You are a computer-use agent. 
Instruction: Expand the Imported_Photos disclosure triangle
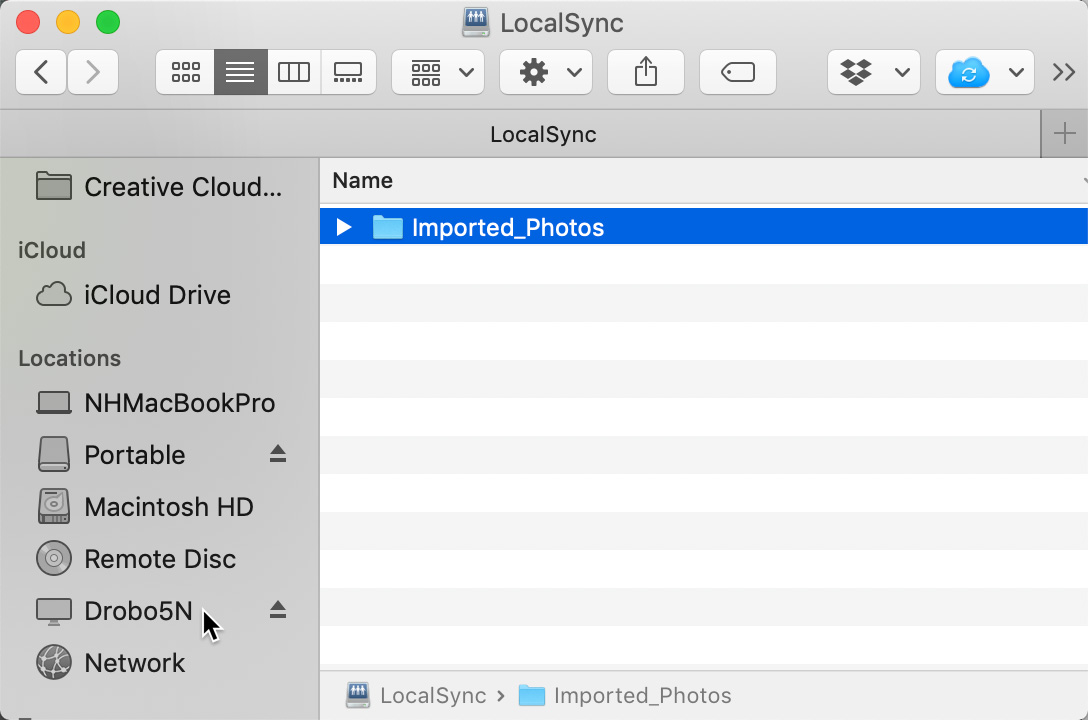point(343,227)
